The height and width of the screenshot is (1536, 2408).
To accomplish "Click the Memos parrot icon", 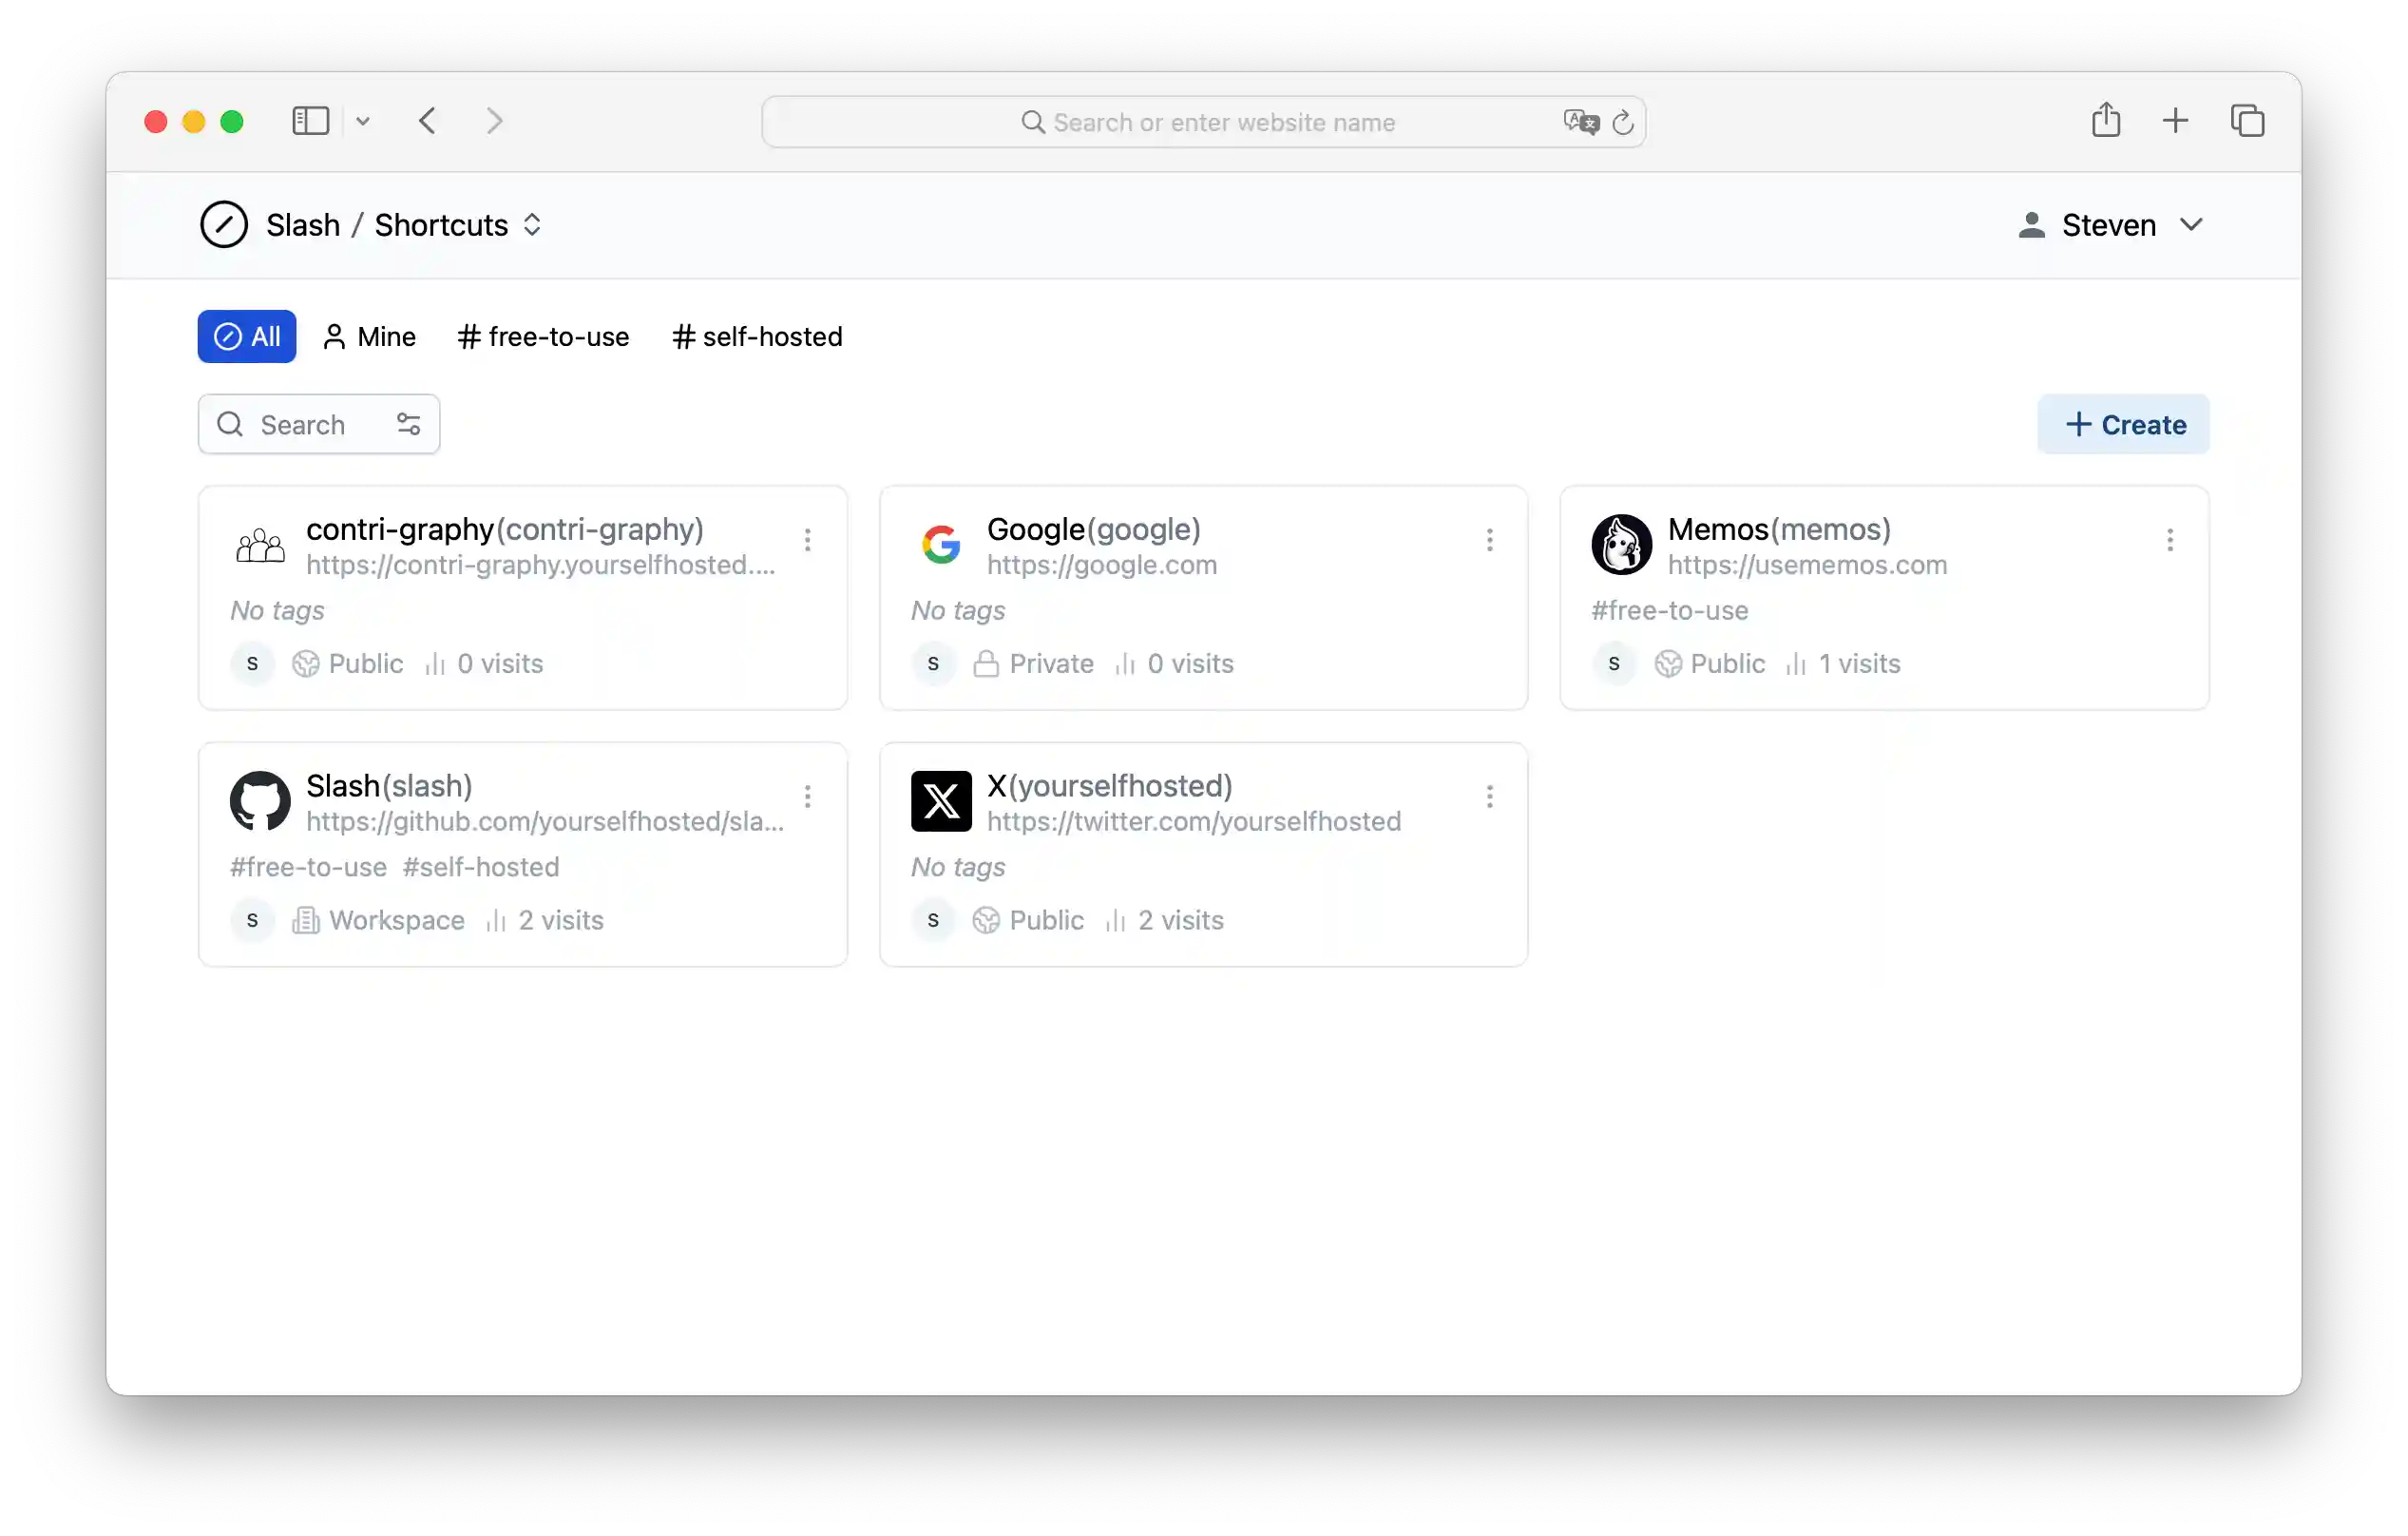I will 1621,544.
